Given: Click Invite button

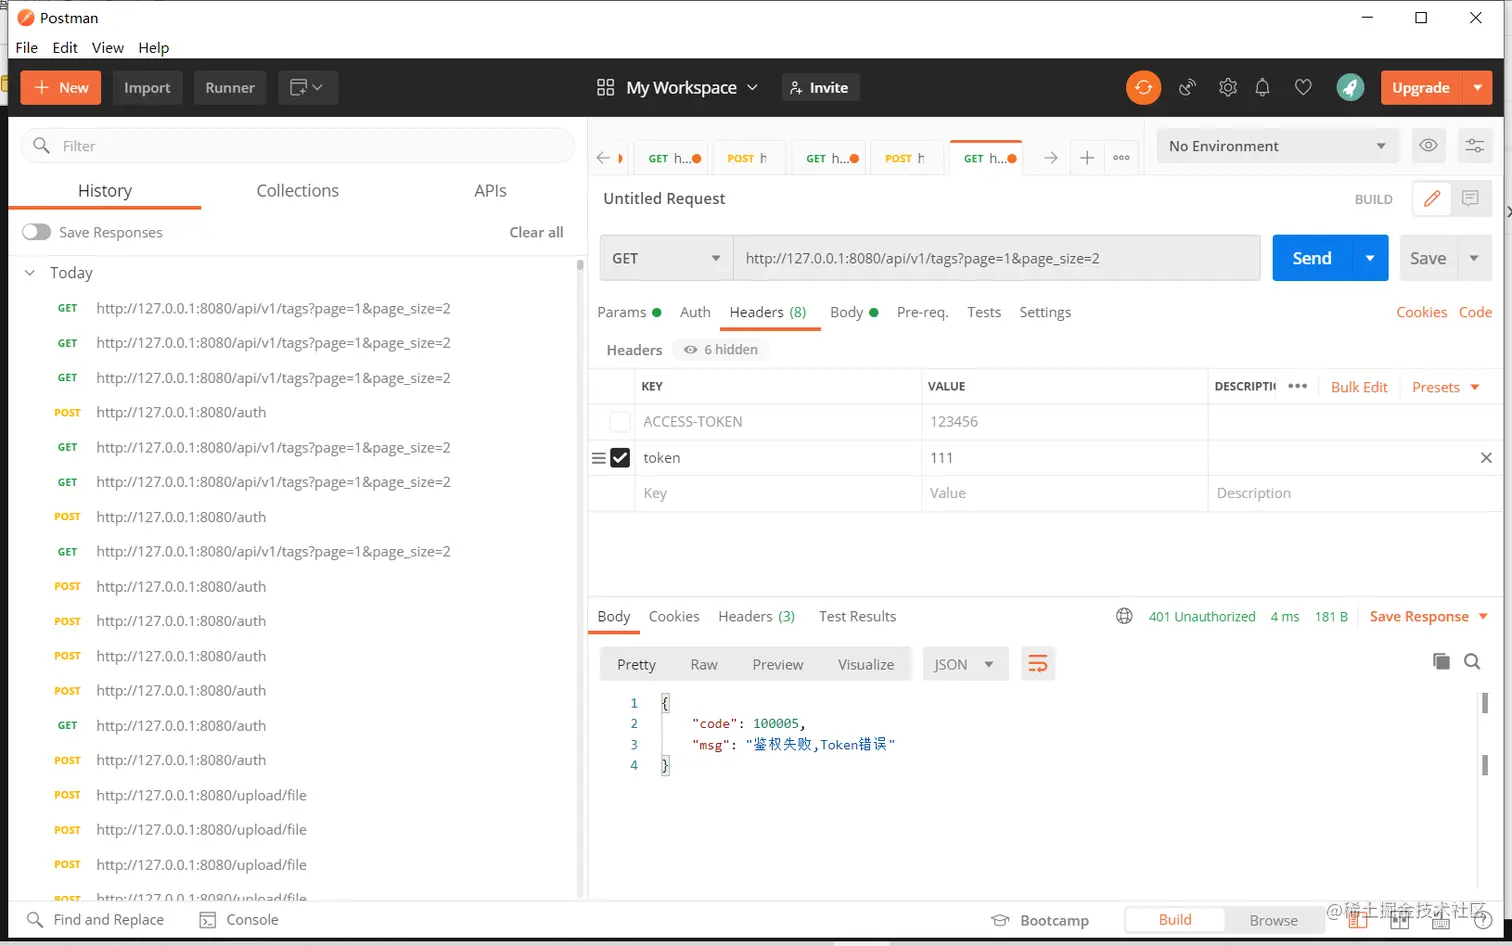Looking at the screenshot, I should point(820,88).
